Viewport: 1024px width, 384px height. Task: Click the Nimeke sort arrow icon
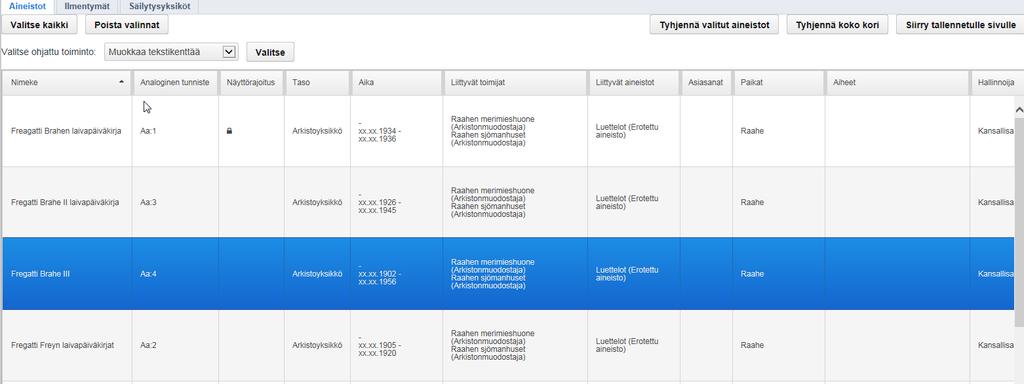click(x=121, y=83)
